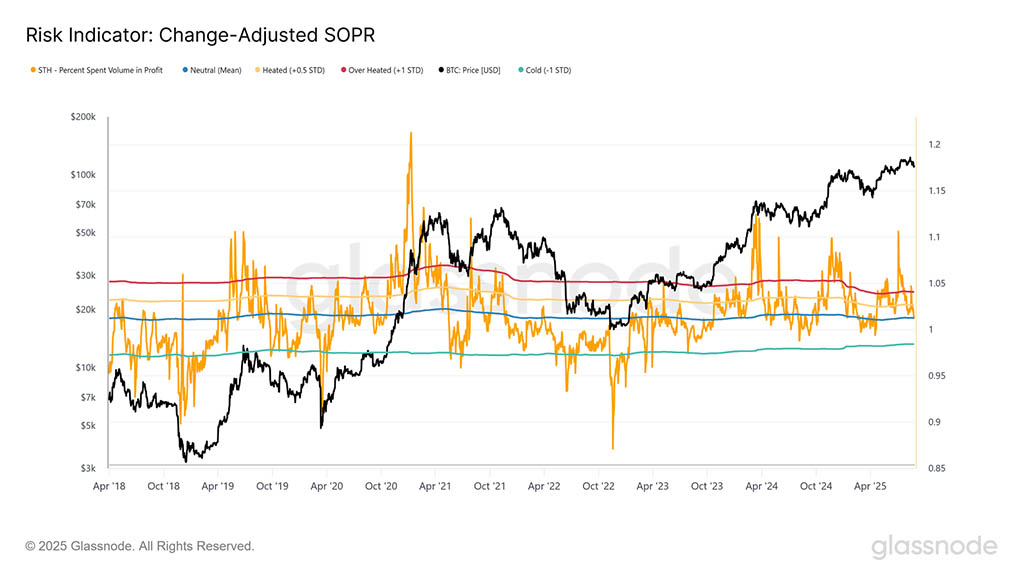Toggle the Neutral (Mean) legend entry
Viewport: 1024px width, 576px height.
coord(212,70)
